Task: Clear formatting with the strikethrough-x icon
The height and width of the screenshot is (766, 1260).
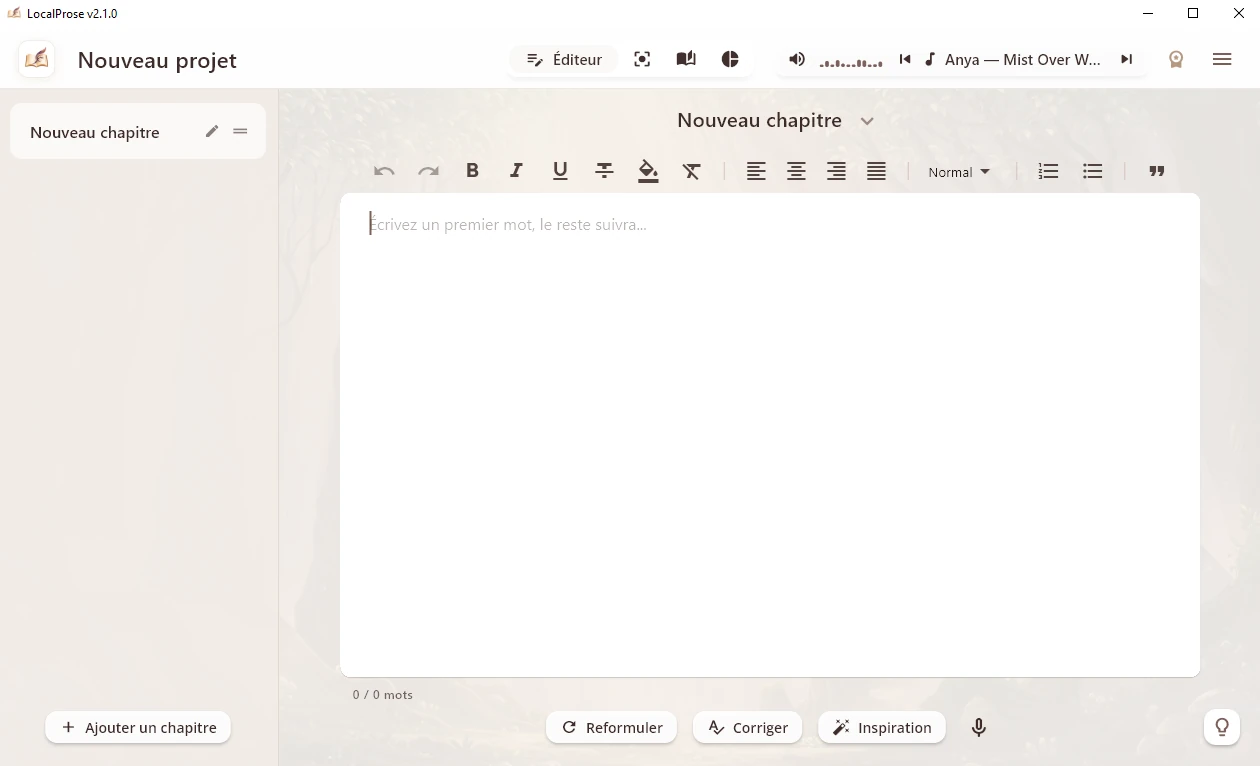Action: click(x=692, y=171)
